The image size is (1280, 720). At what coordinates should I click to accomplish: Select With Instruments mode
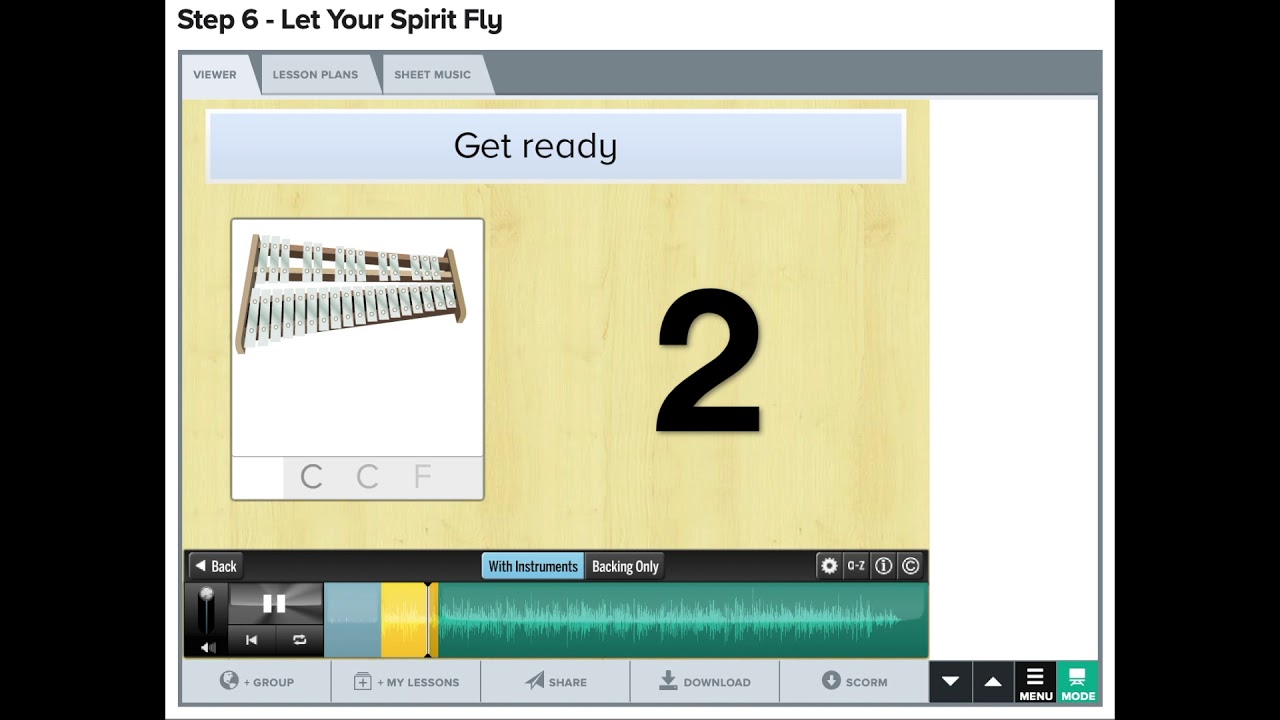pyautogui.click(x=533, y=566)
